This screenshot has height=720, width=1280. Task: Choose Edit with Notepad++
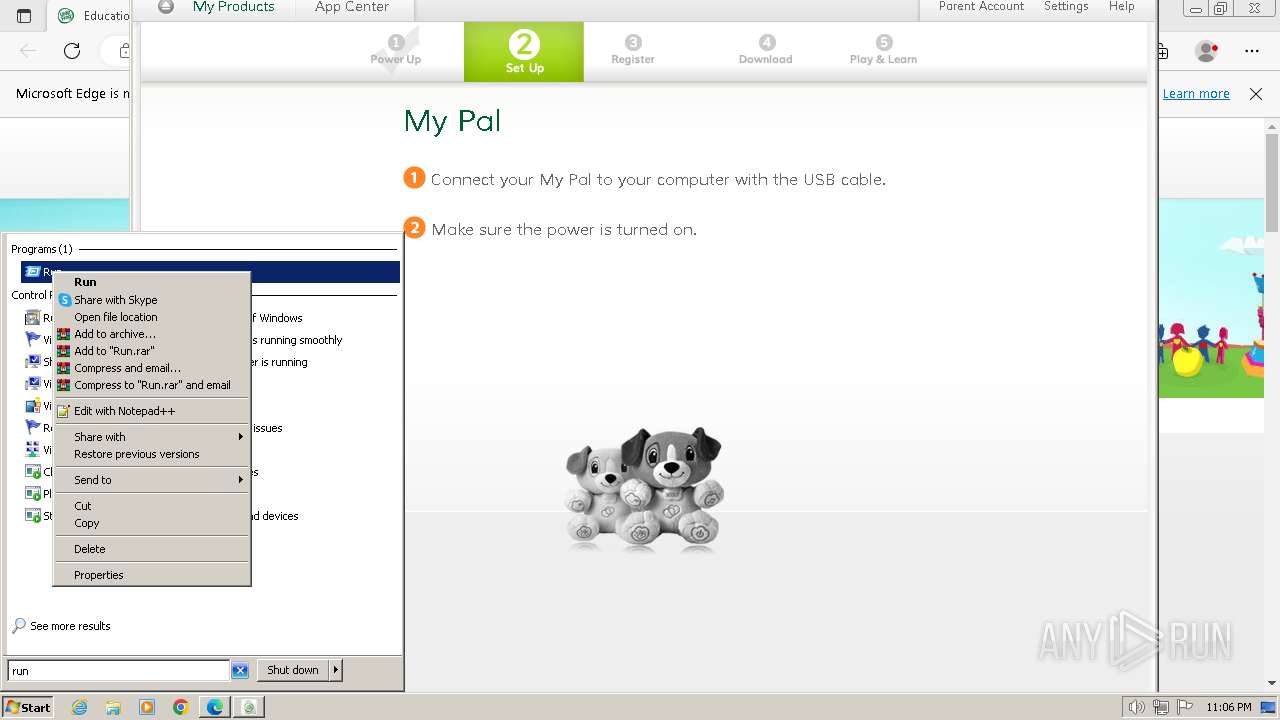pos(151,411)
